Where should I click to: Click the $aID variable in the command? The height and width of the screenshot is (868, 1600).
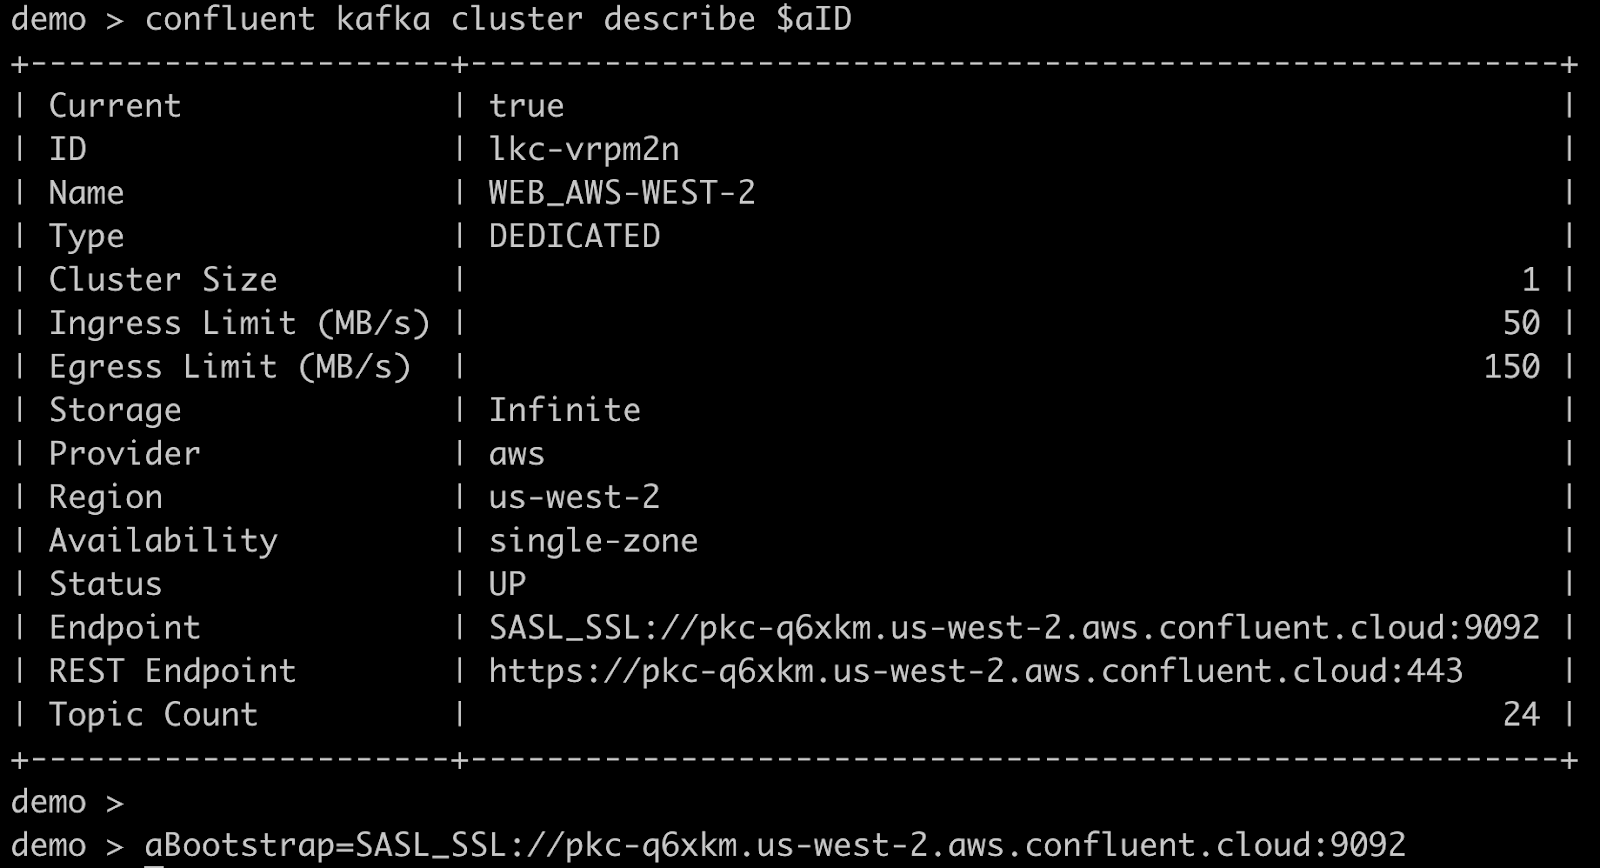813,19
